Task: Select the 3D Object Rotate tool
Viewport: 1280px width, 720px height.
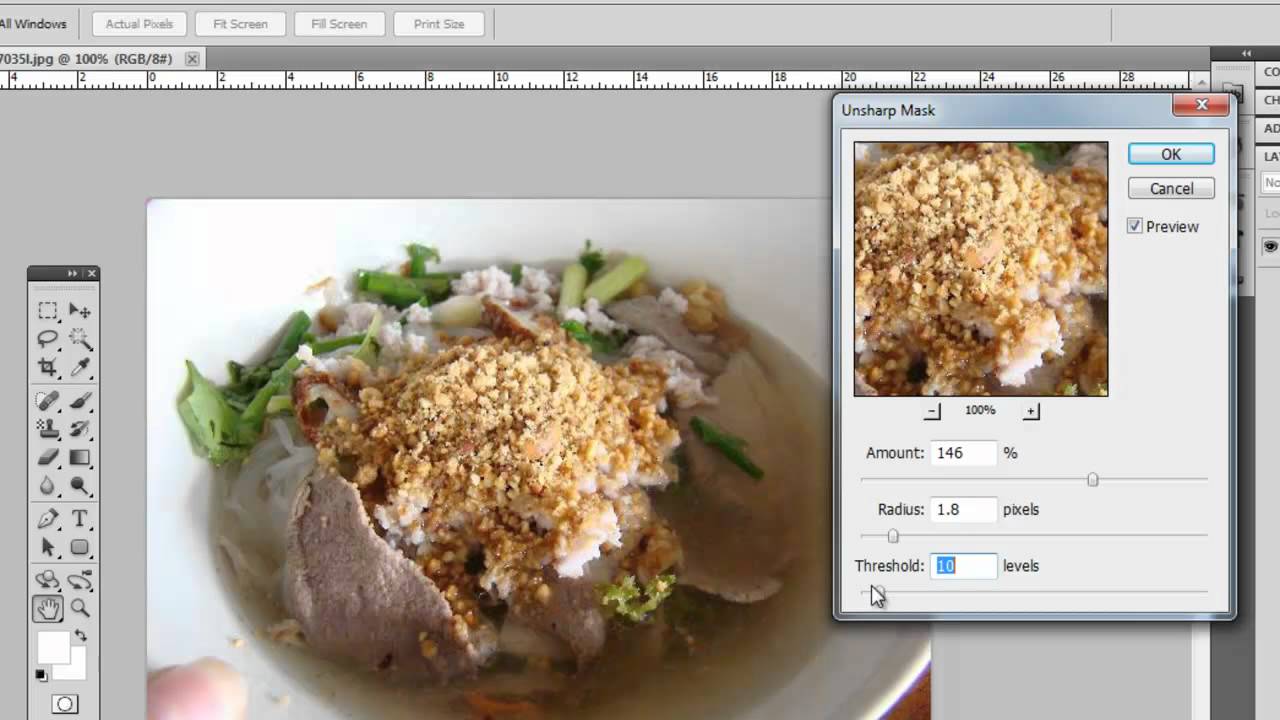Action: (x=47, y=580)
